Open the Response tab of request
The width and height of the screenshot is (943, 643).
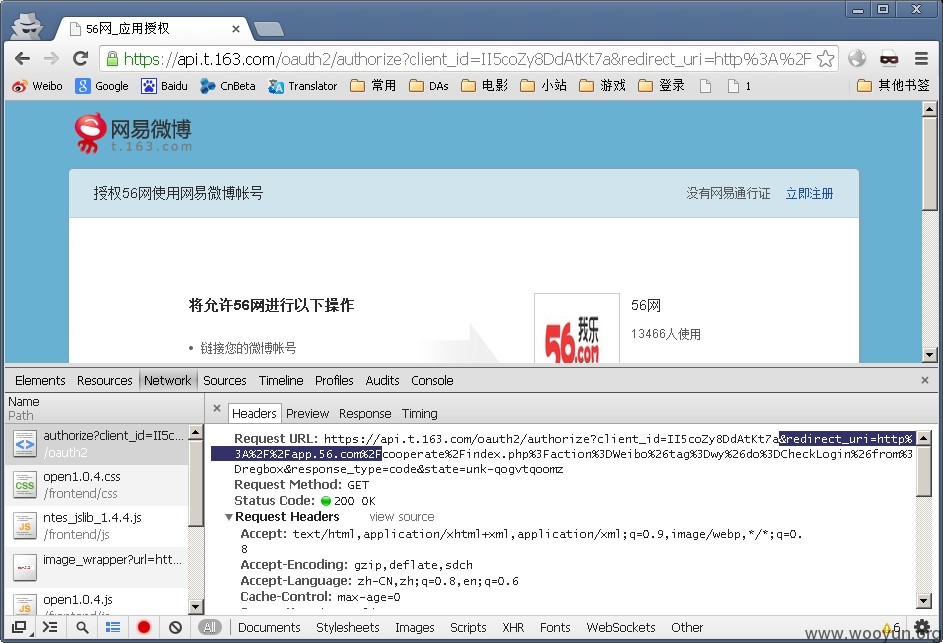pyautogui.click(x=365, y=413)
